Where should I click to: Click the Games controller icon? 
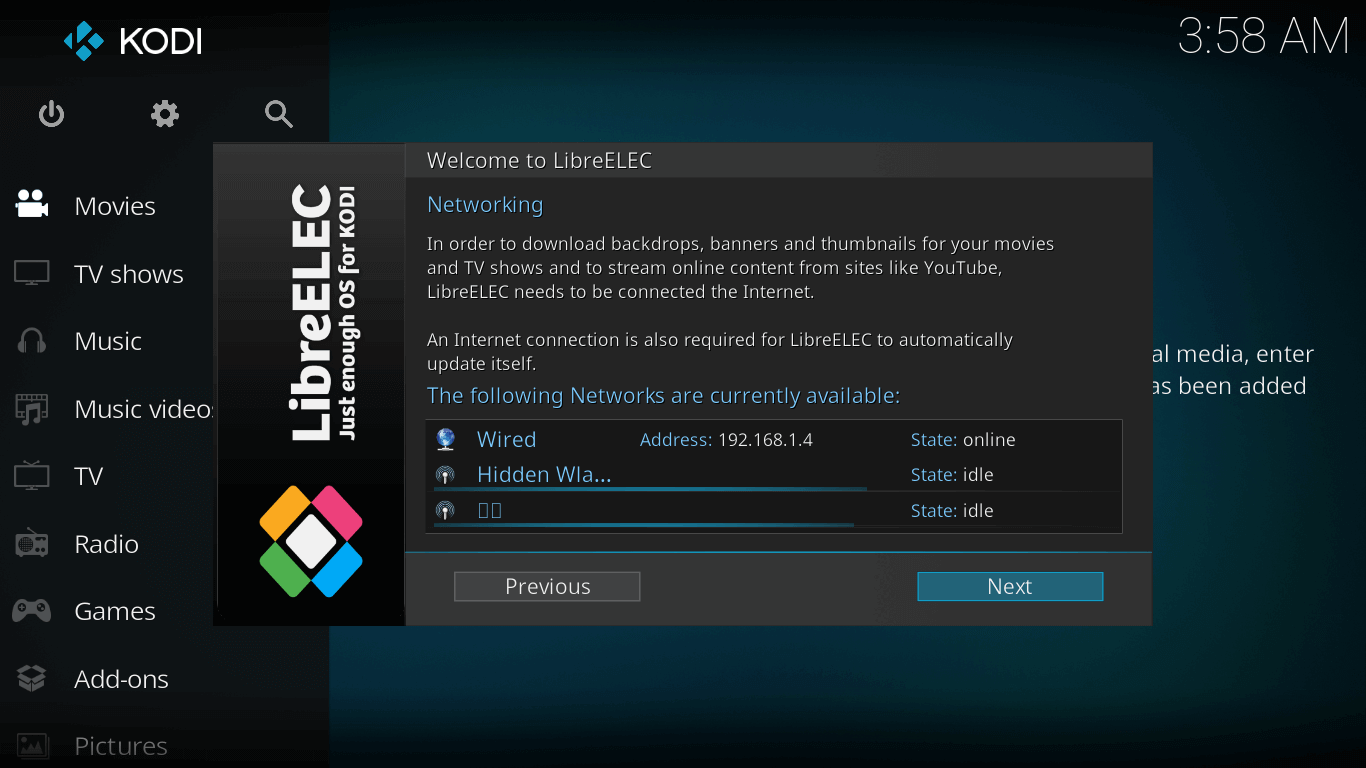click(x=32, y=611)
